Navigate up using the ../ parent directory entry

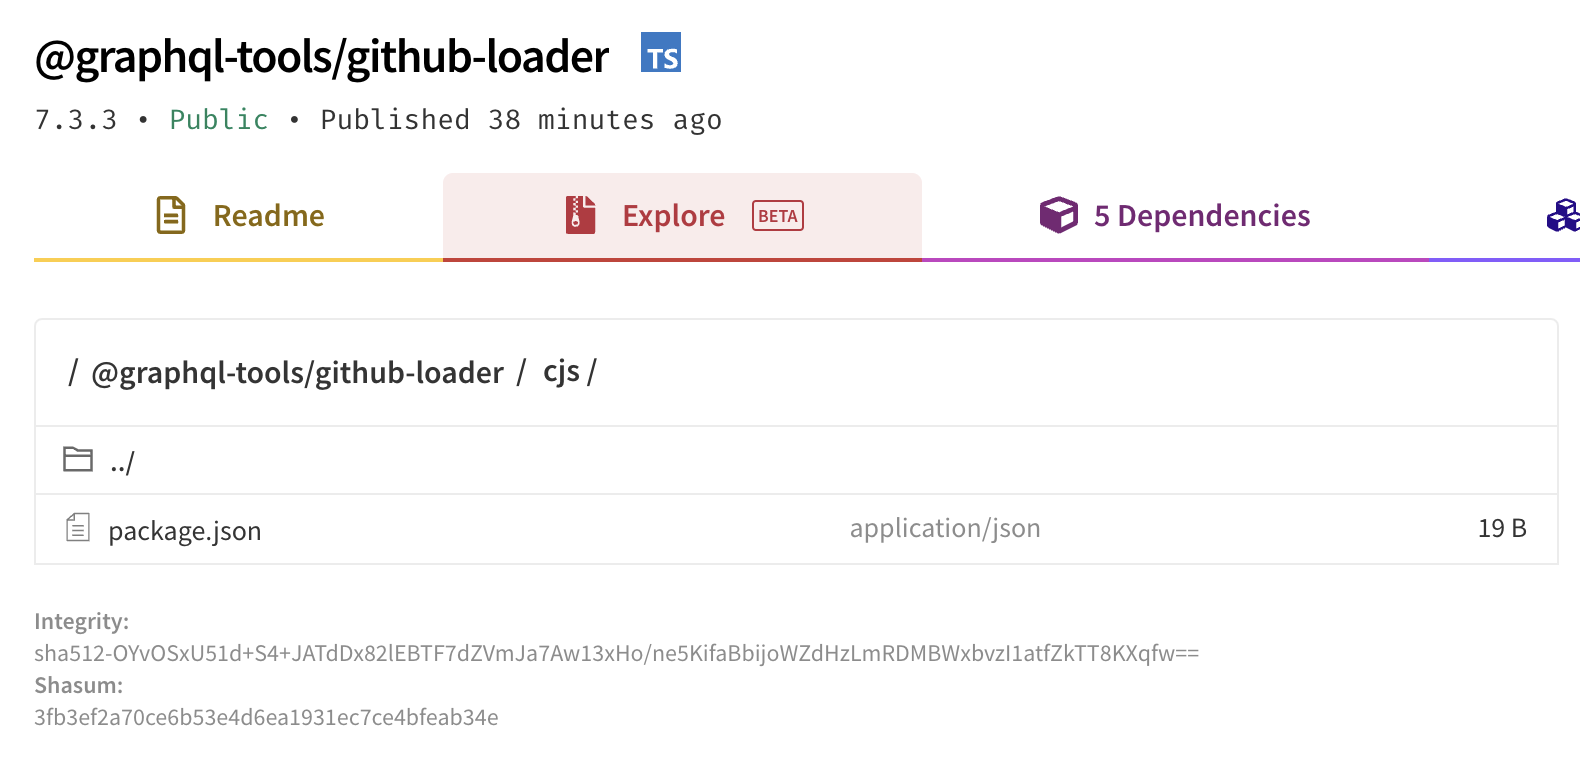click(120, 460)
